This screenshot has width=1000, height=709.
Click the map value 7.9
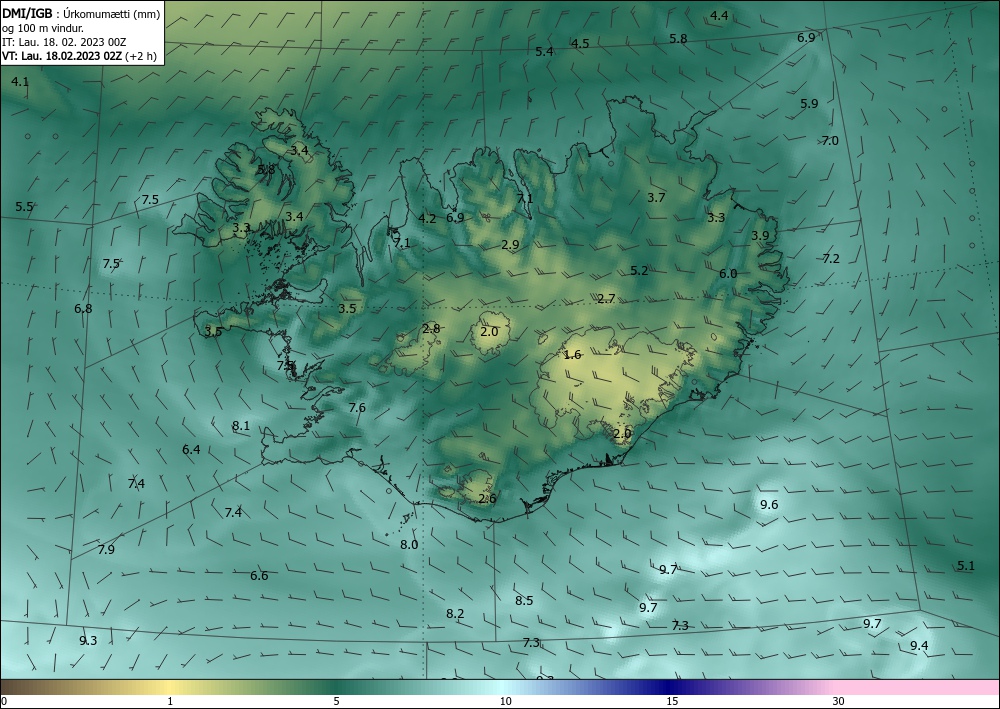pos(107,550)
